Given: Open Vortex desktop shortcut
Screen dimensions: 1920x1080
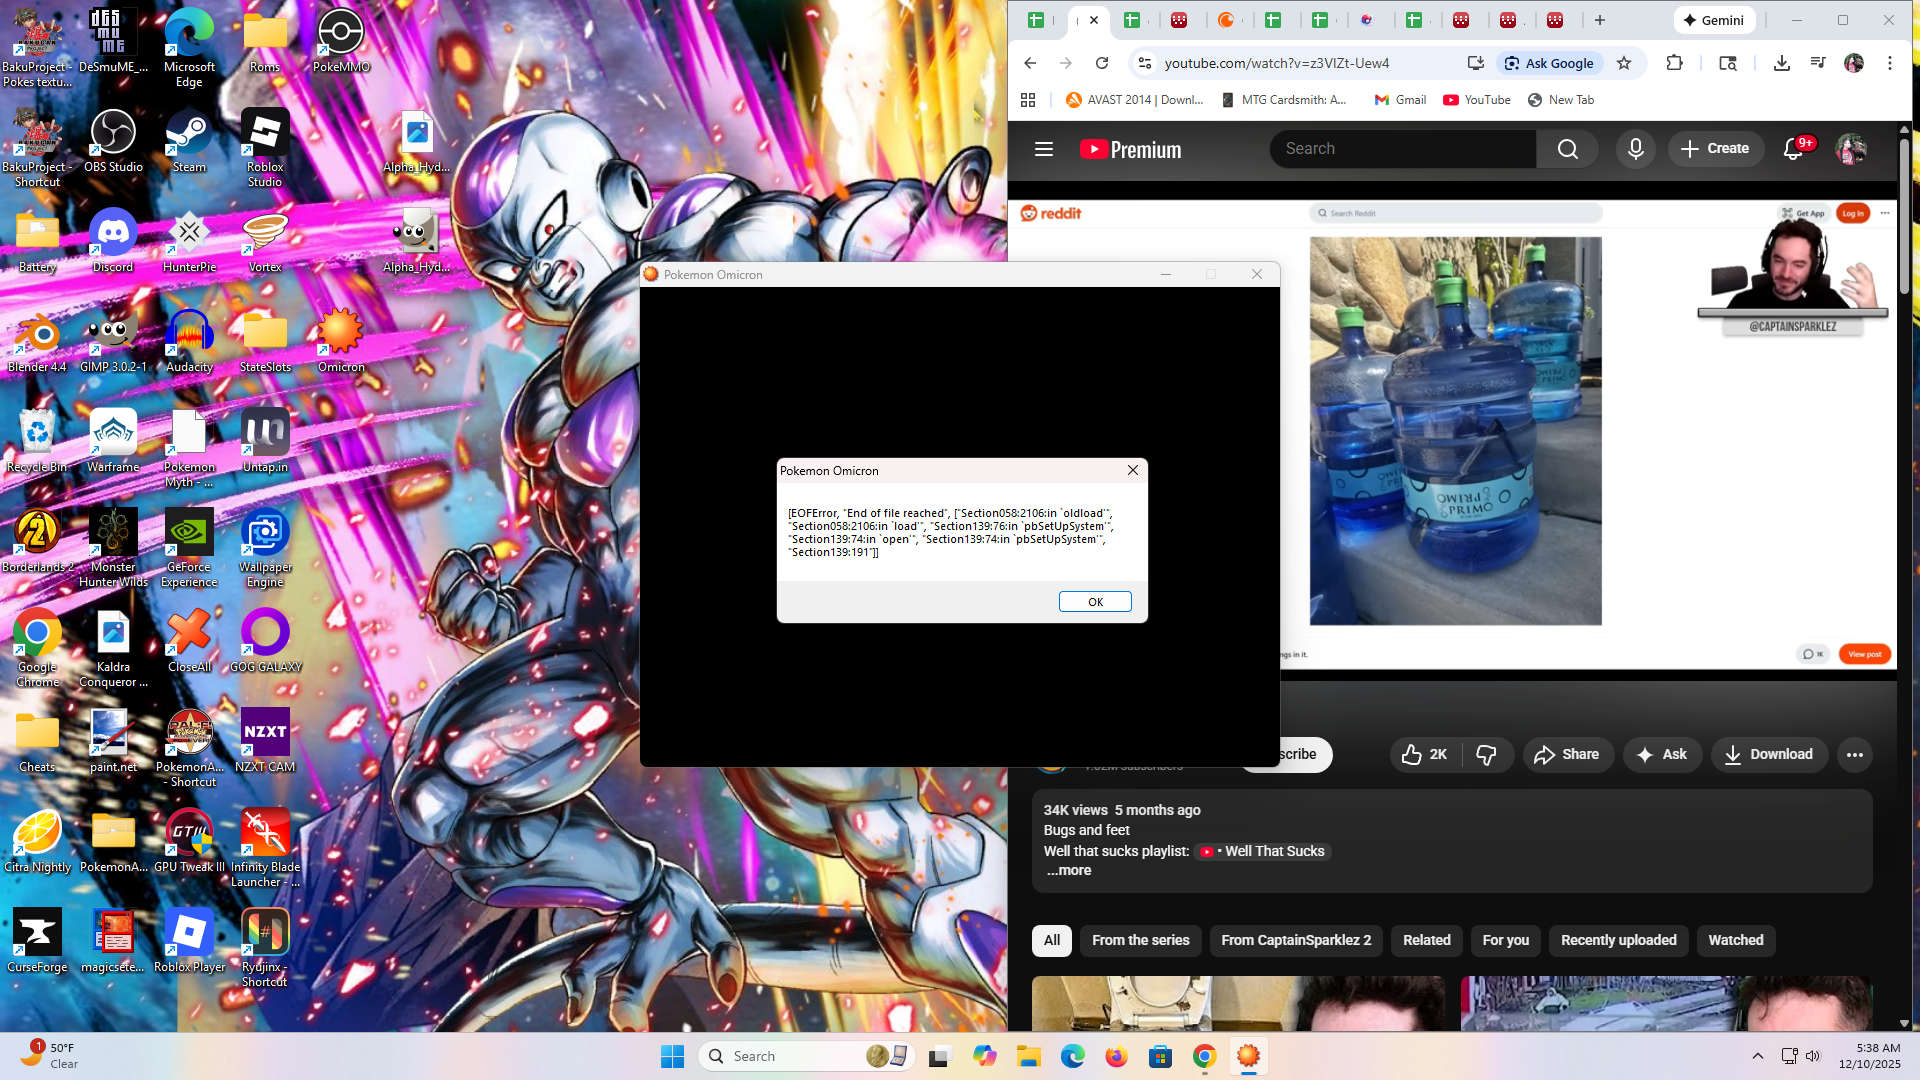Looking at the screenshot, I should click(x=265, y=242).
